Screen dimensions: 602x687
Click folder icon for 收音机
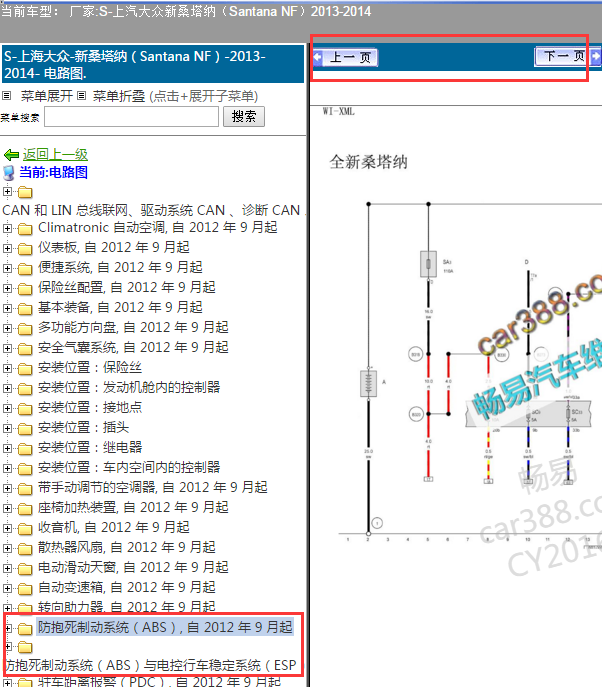25,529
